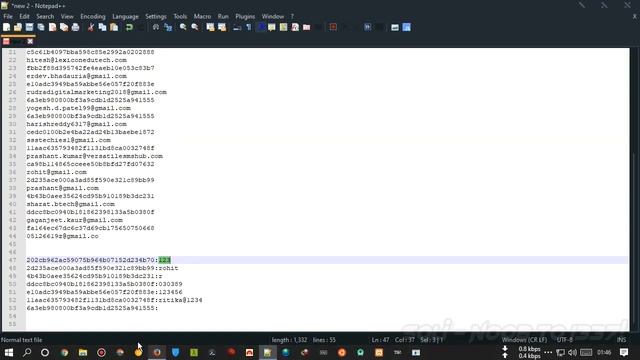Toggle show all characters pilcrow icon
The height and width of the screenshot is (360, 640).
point(249,27)
